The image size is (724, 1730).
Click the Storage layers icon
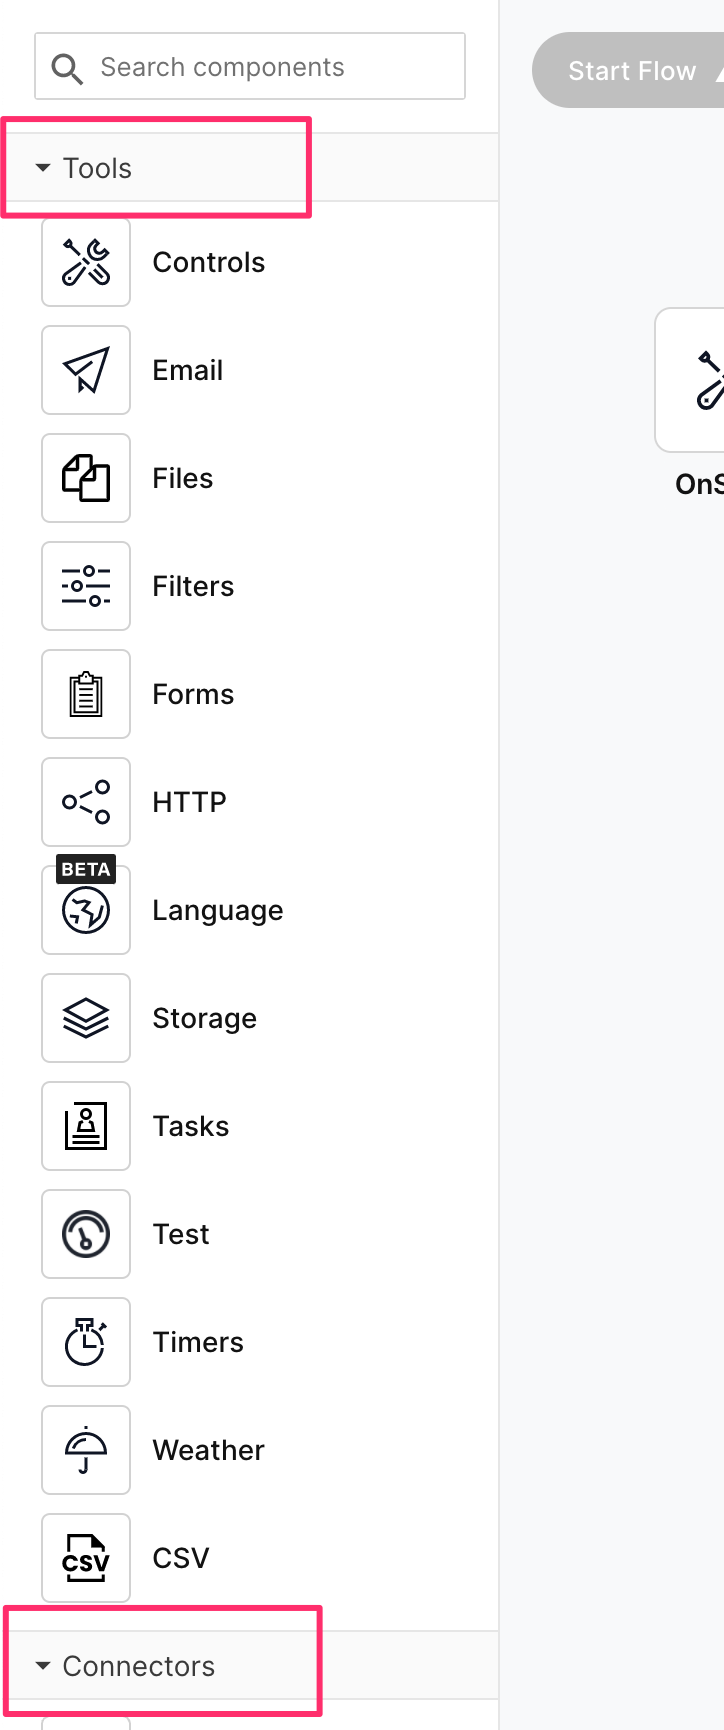86,1018
